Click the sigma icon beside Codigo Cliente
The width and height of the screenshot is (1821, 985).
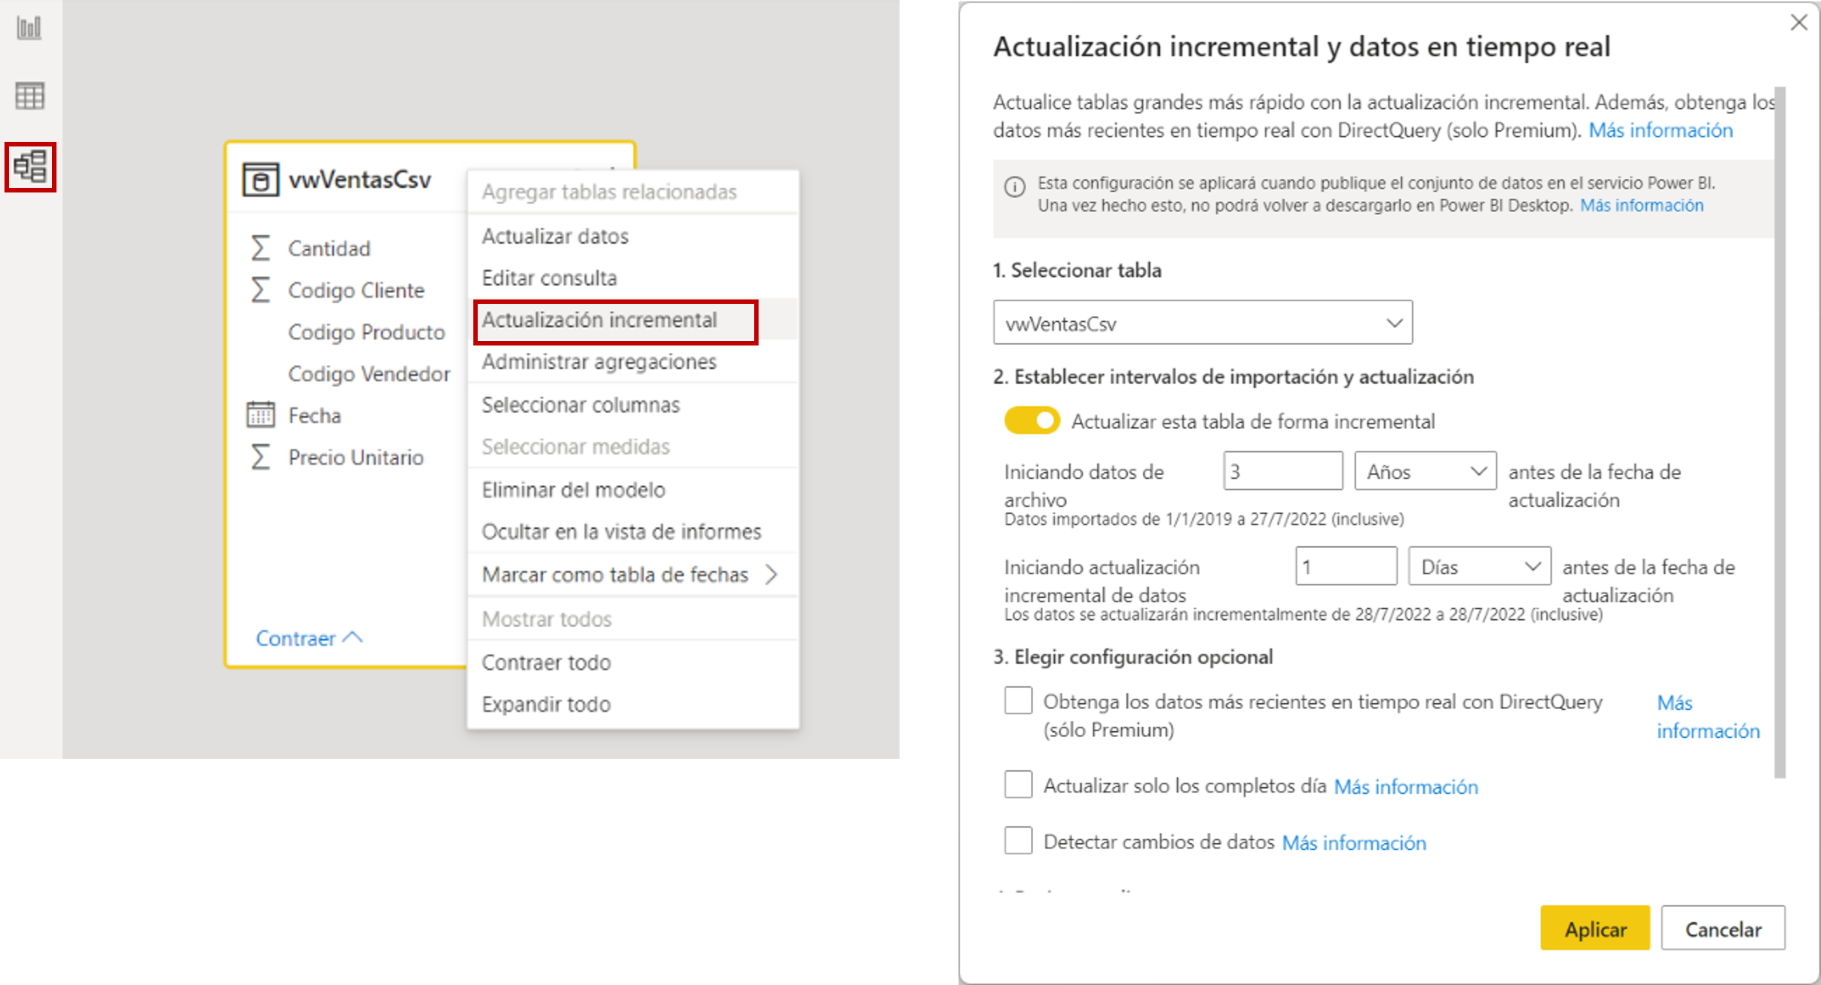(x=259, y=290)
